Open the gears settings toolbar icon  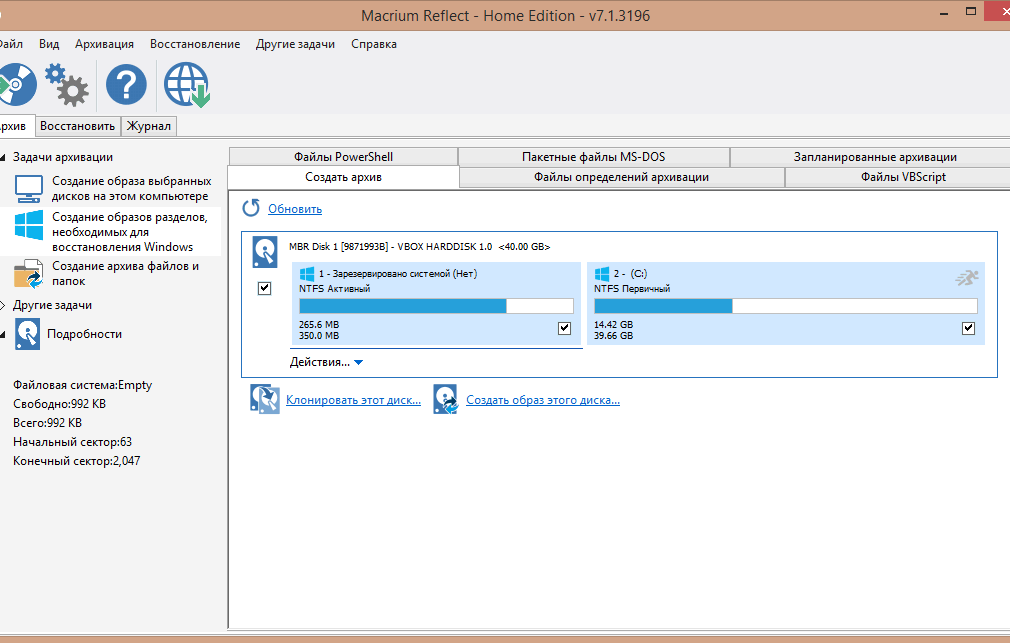point(67,84)
